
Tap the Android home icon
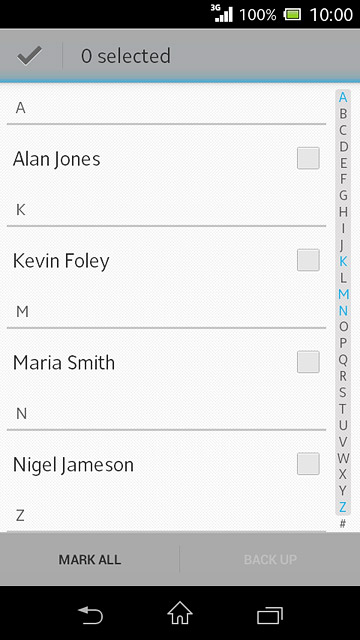pos(180,613)
